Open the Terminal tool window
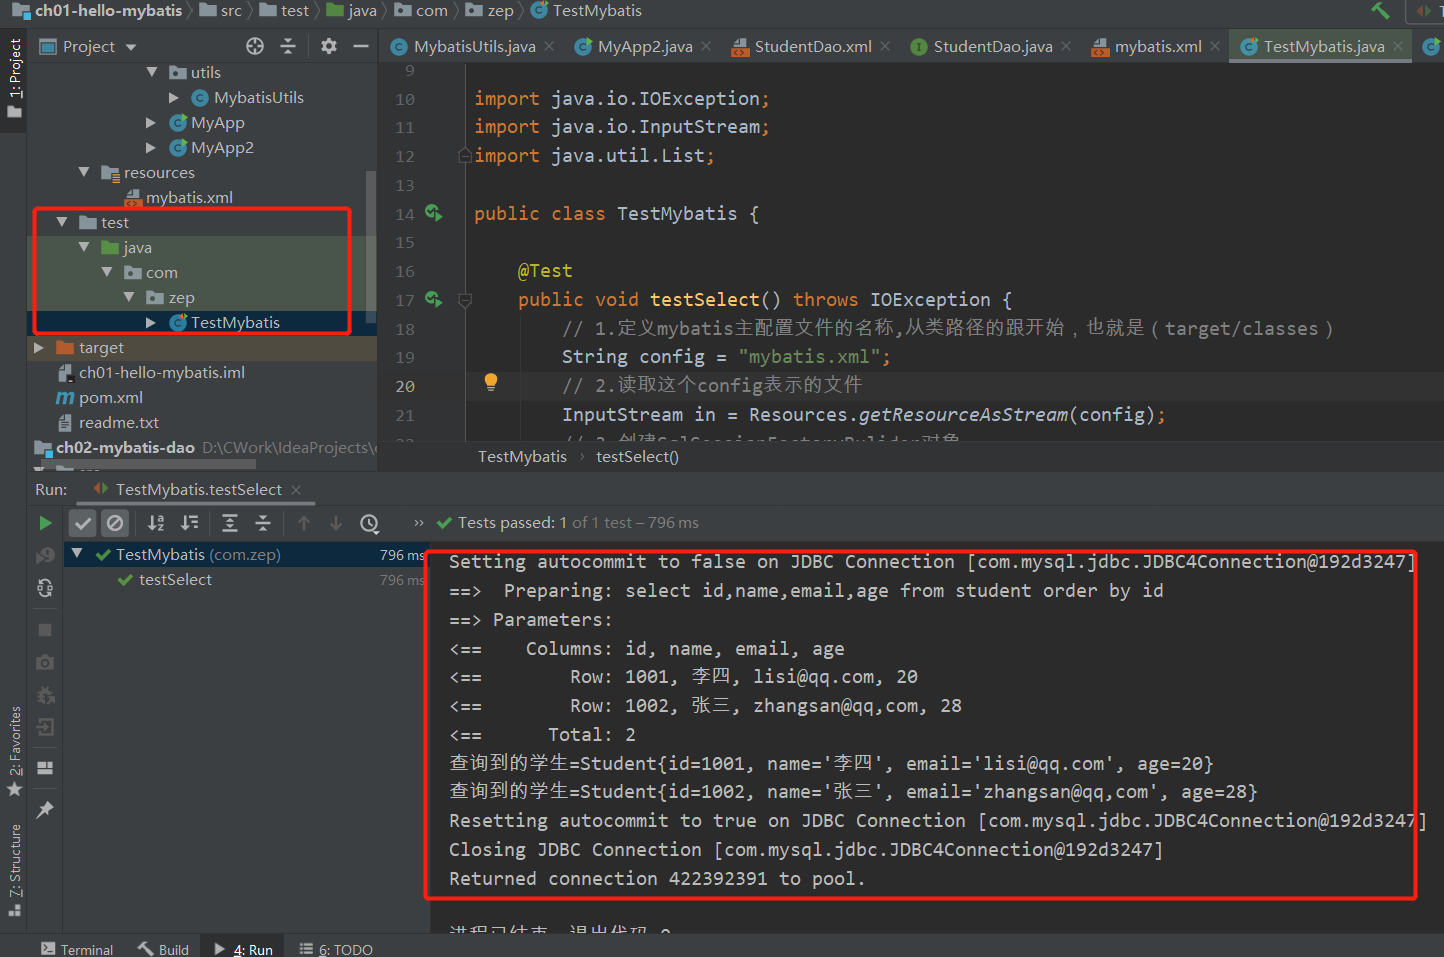The image size is (1444, 957). pyautogui.click(x=77, y=949)
